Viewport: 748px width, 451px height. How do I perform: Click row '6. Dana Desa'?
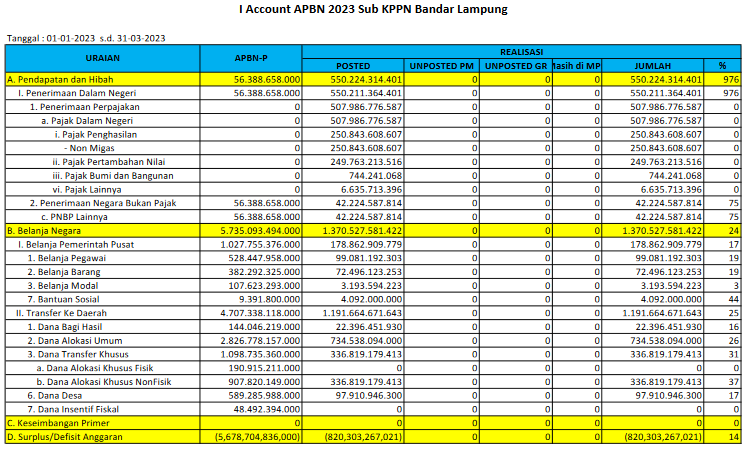[x=373, y=396]
